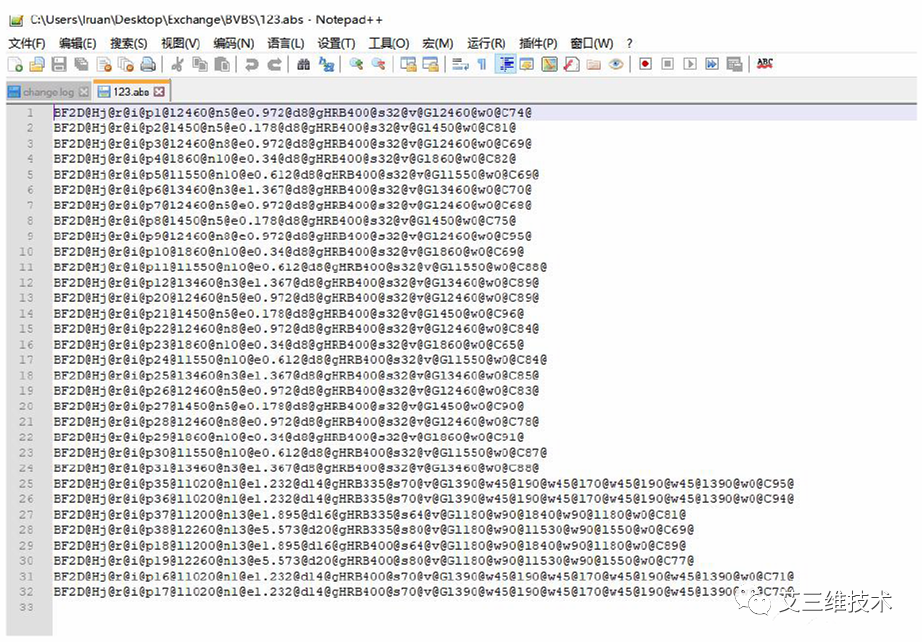
Task: Redo the edit via toolbar arrow
Action: tap(274, 64)
